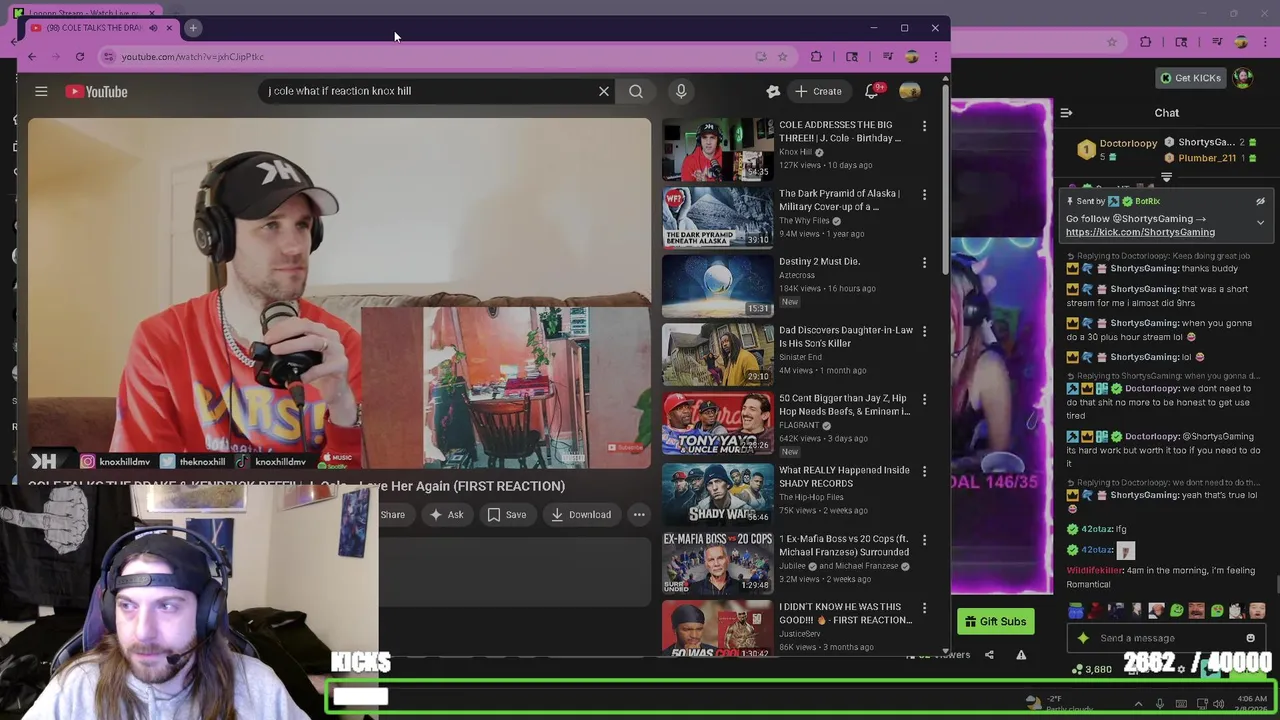Open the YouTube hamburger guide menu

41,91
